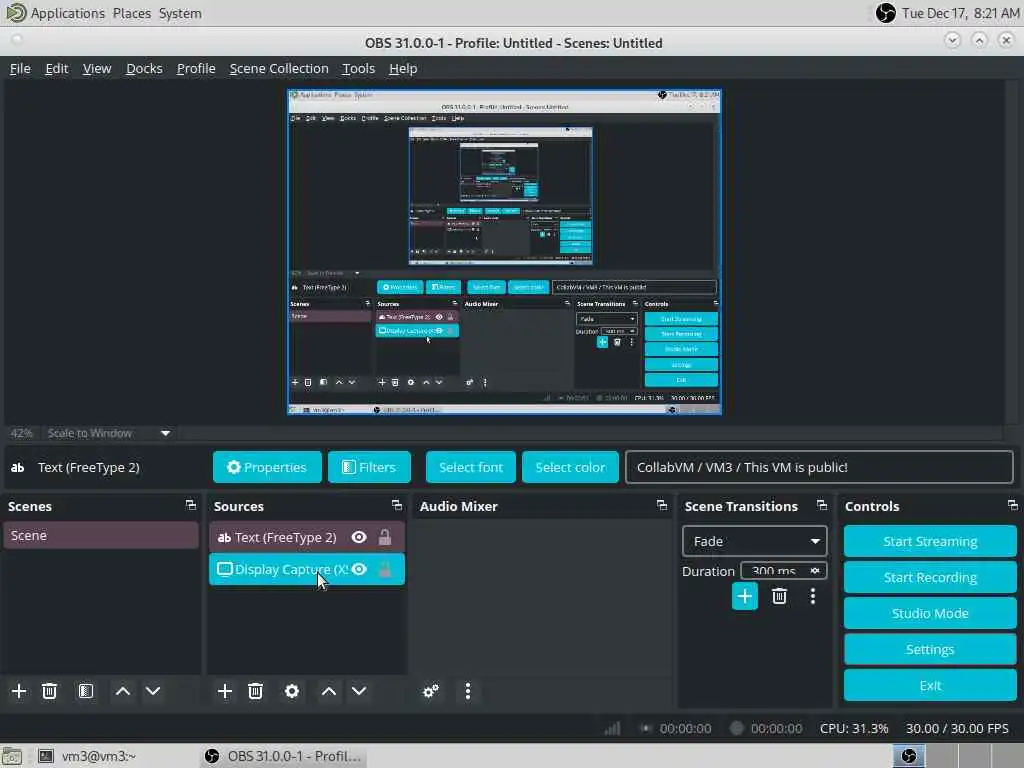The image size is (1024, 768).
Task: Open the Places menu in the top panel
Action: coord(131,13)
